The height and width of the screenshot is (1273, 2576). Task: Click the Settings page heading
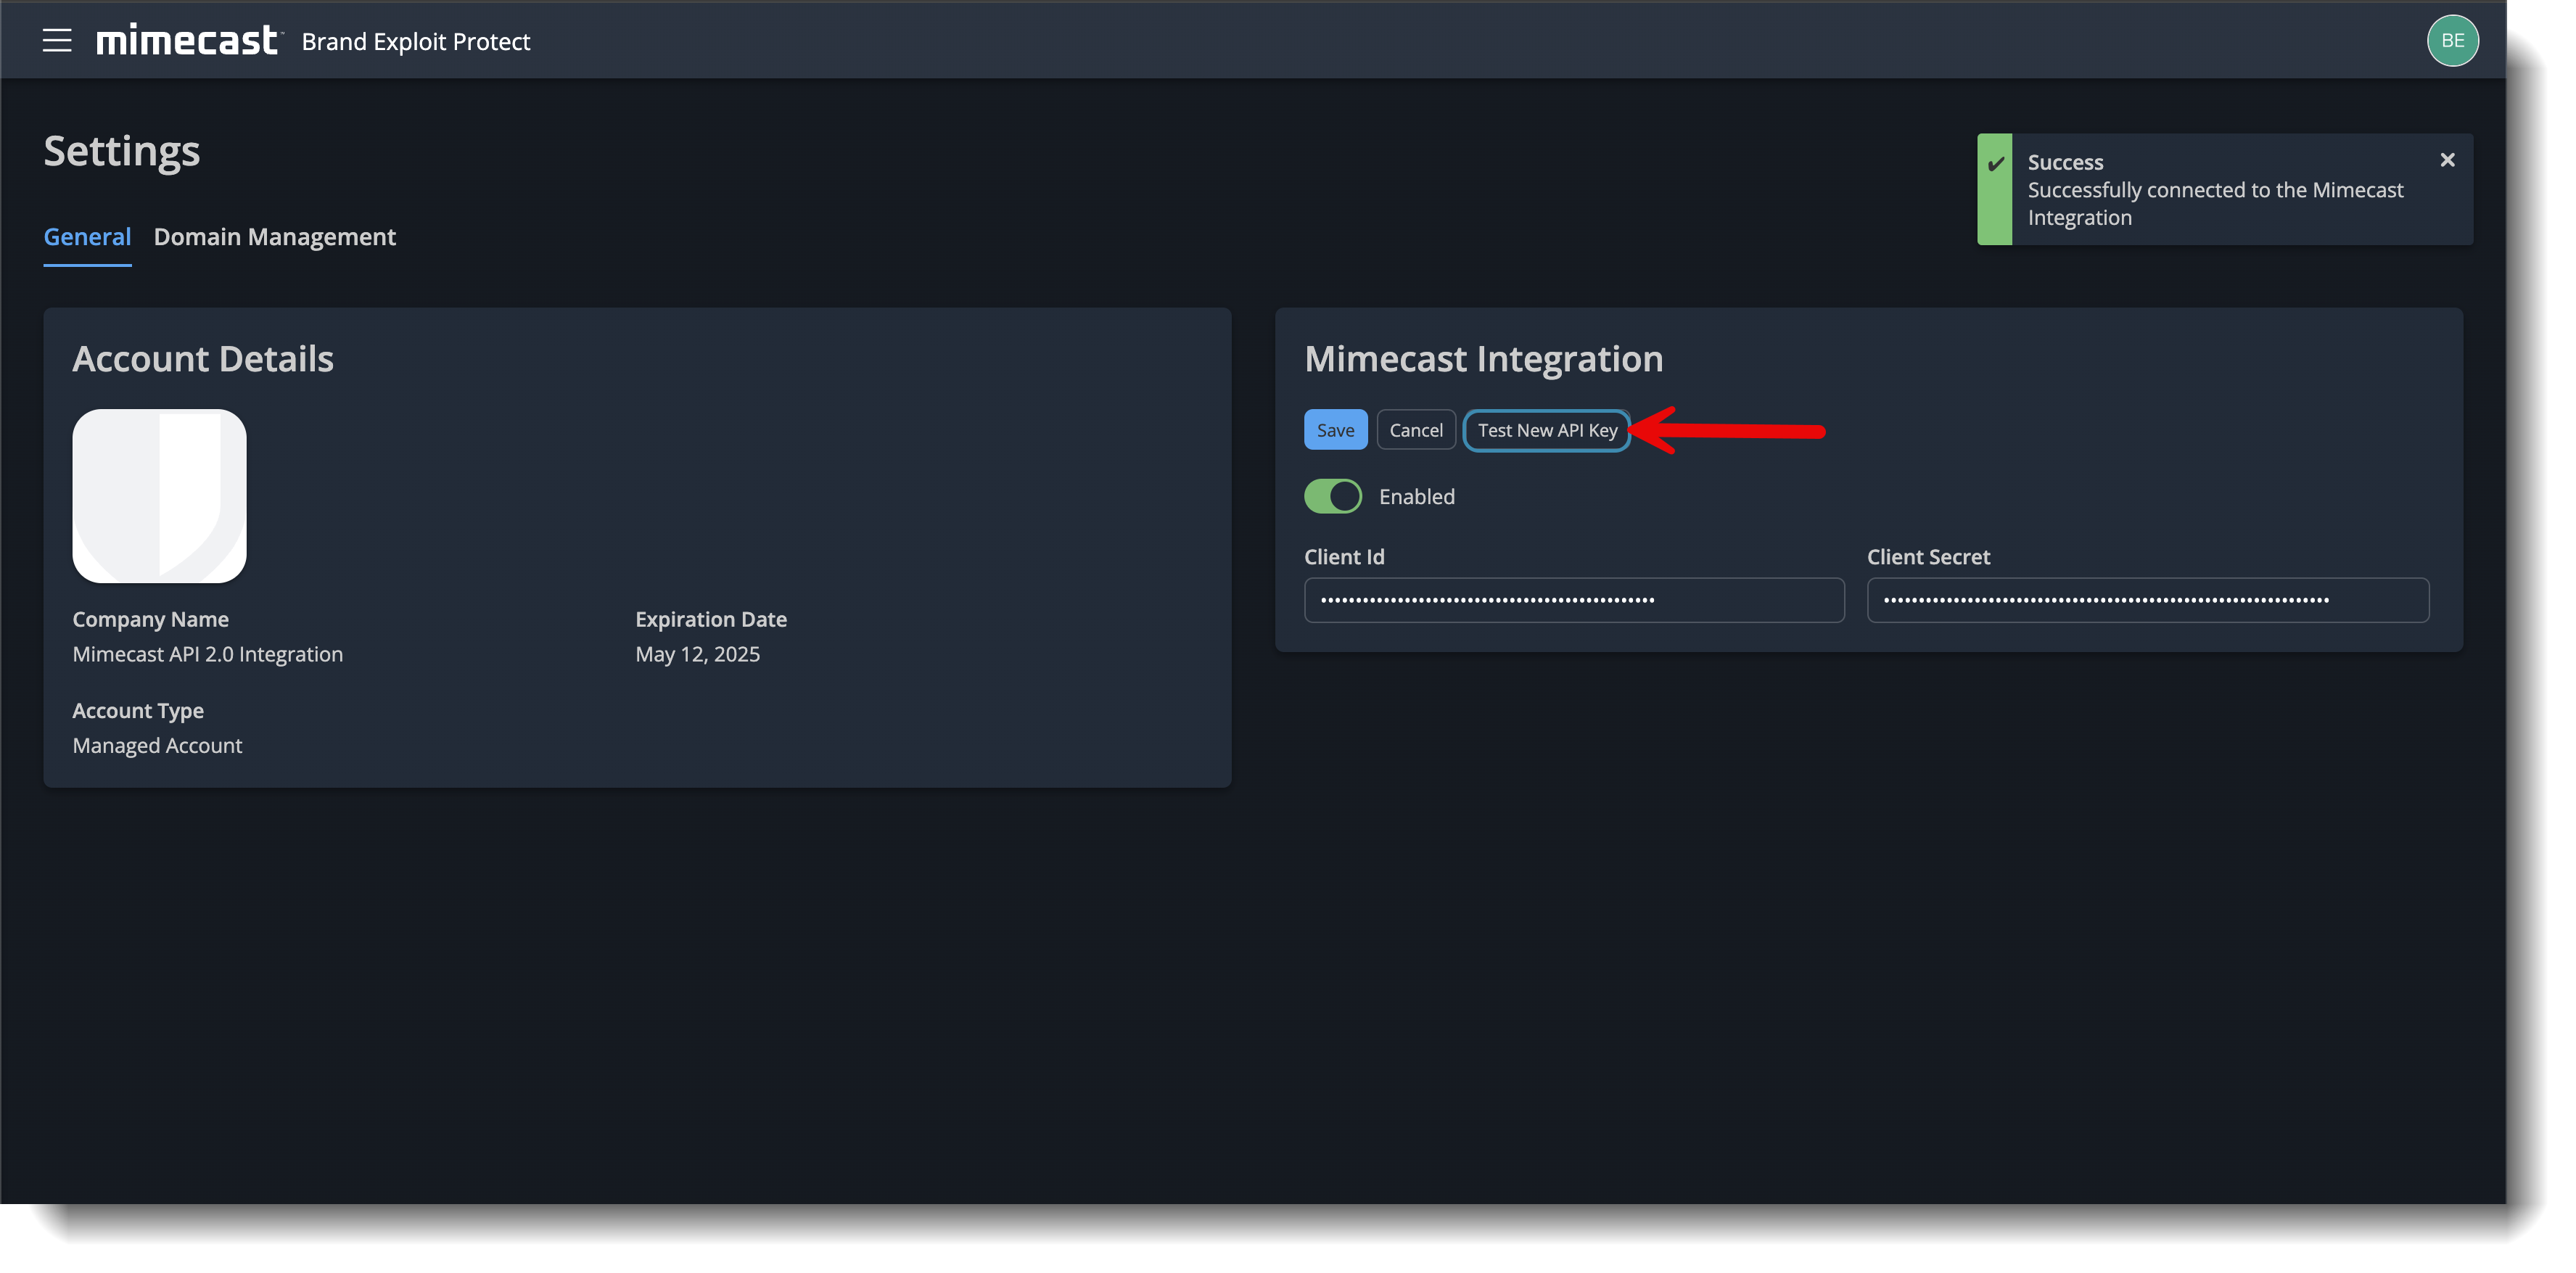(x=121, y=150)
